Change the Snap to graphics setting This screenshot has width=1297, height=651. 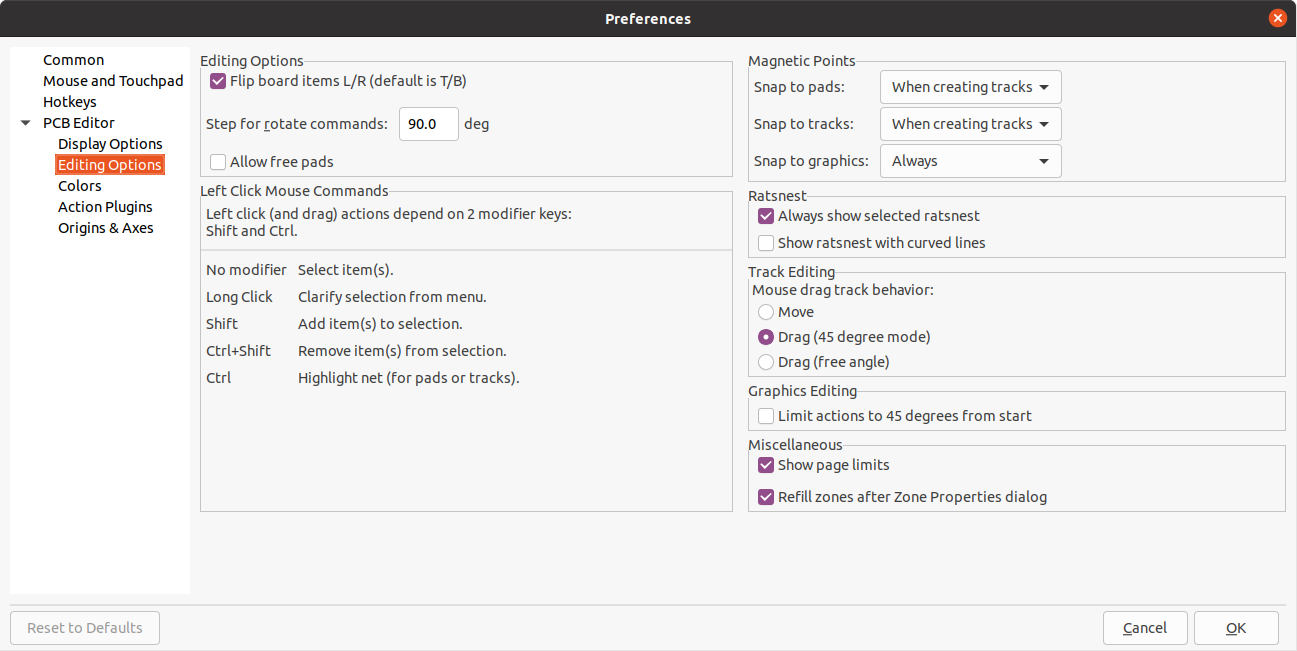[969, 161]
